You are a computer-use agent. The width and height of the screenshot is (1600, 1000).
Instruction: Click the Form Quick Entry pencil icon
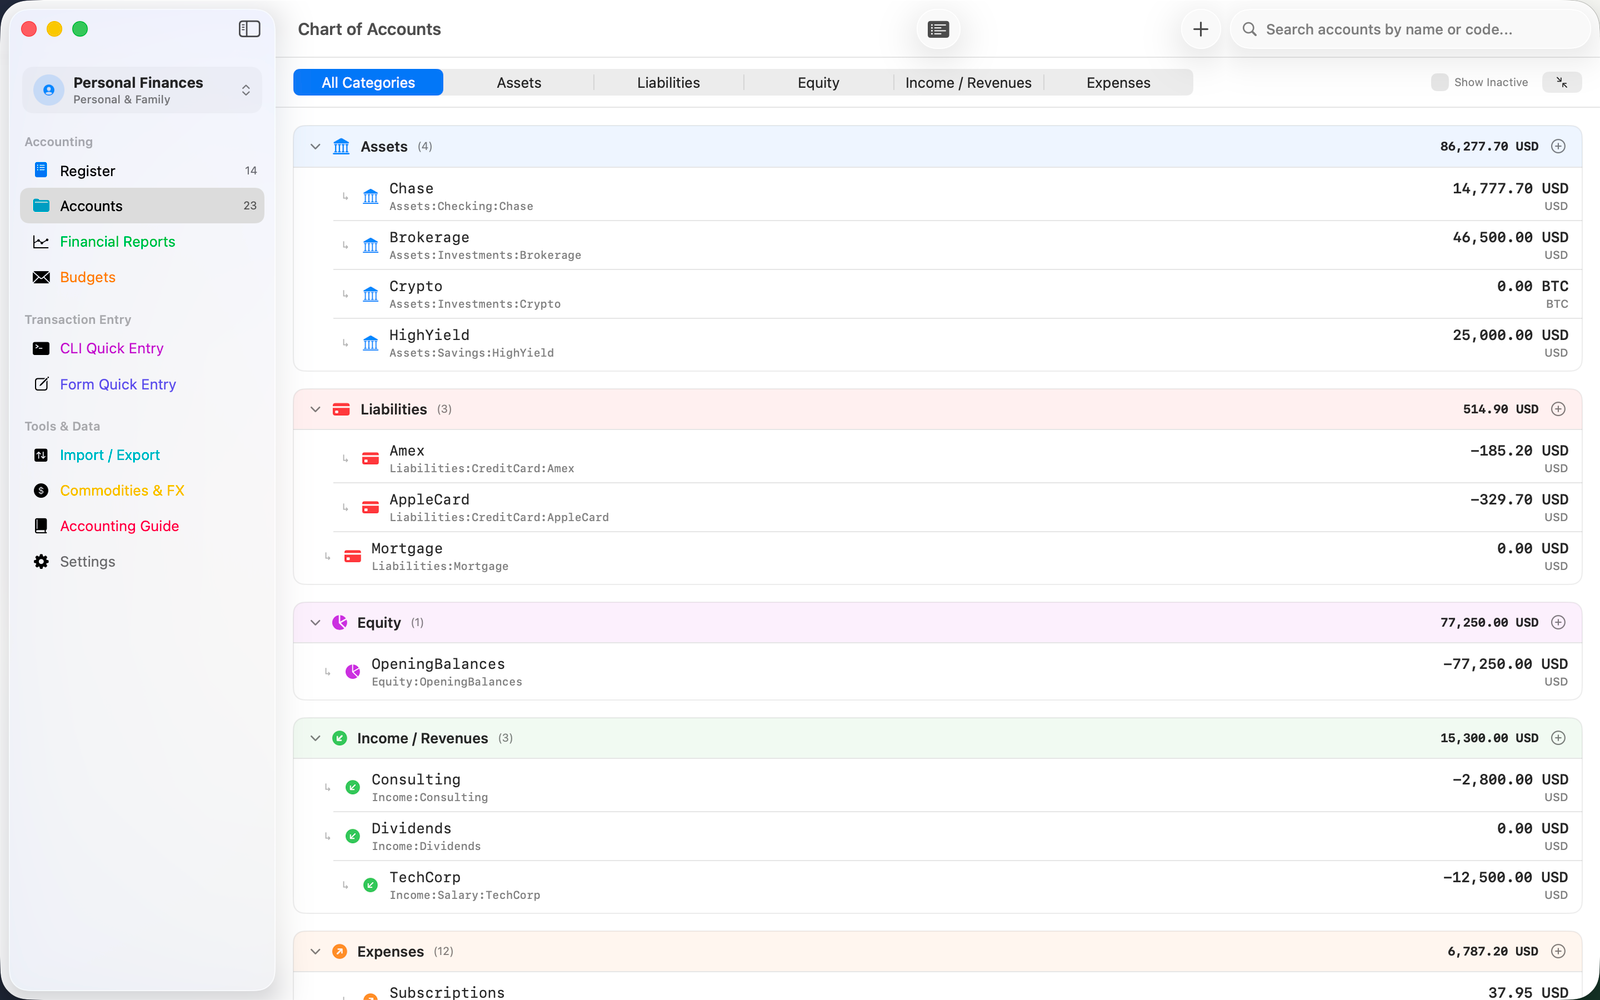(41, 384)
